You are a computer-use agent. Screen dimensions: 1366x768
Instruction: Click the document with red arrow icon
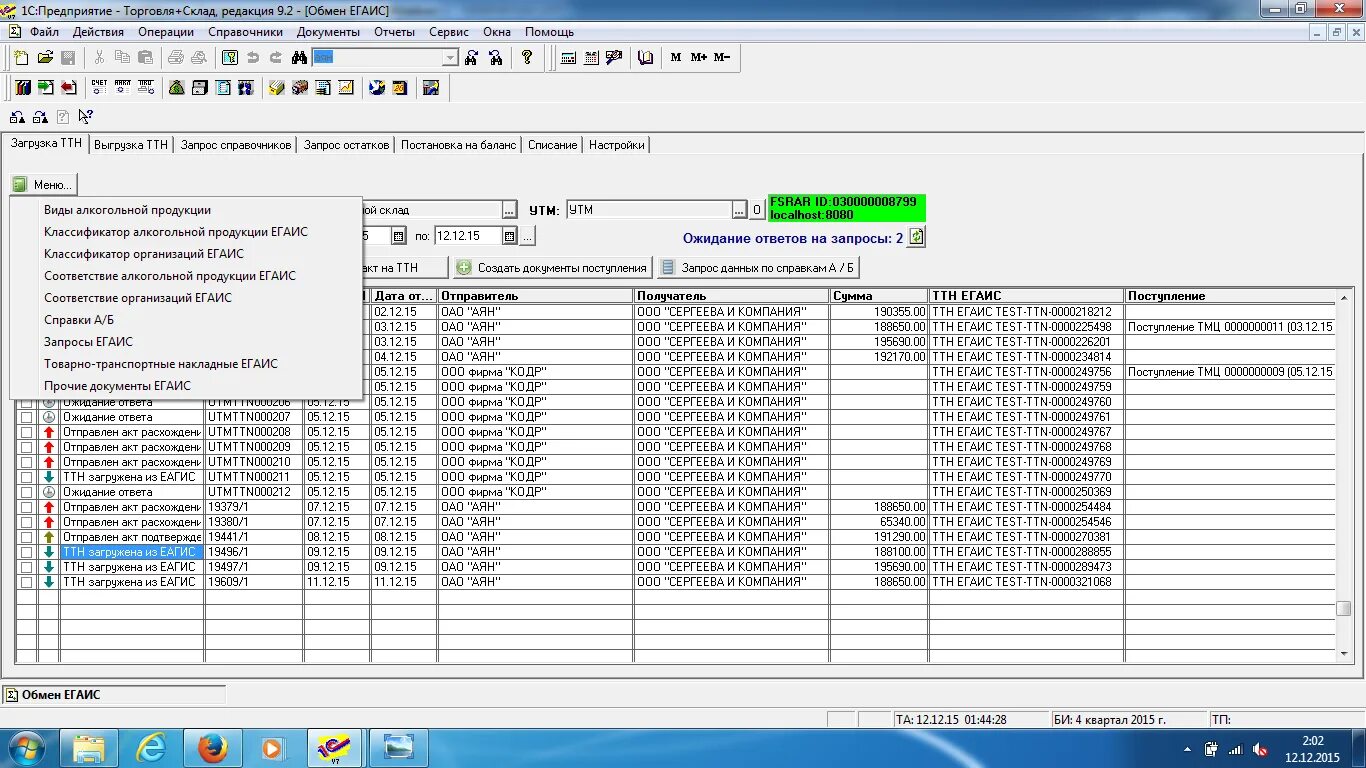pyautogui.click(x=68, y=88)
